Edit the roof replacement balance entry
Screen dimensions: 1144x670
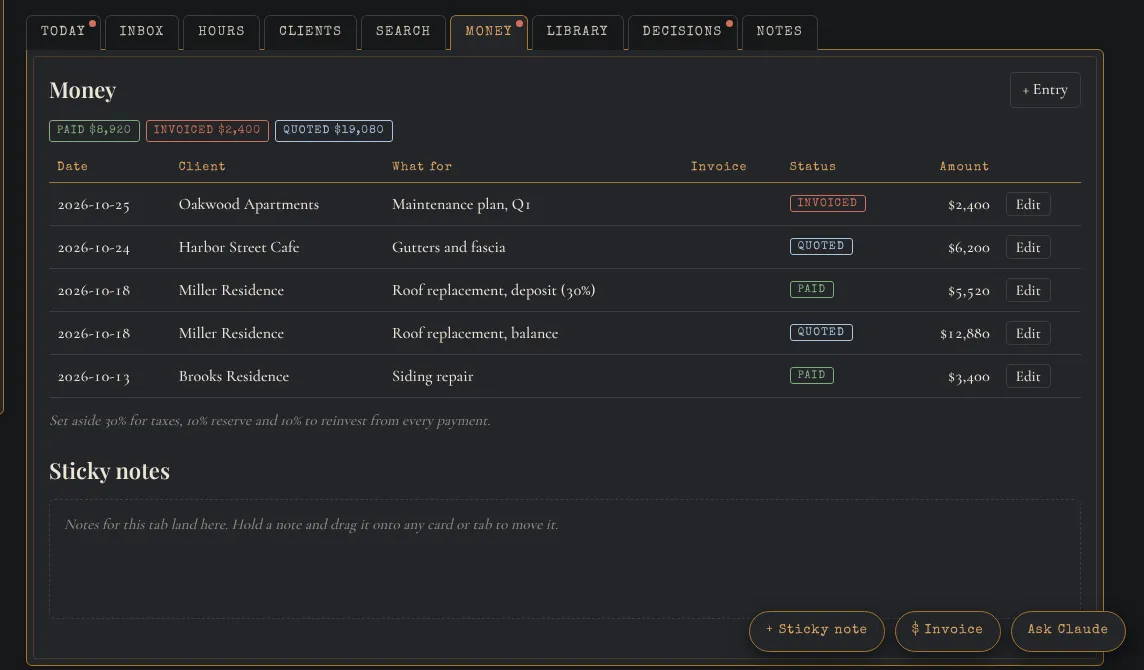point(1028,334)
